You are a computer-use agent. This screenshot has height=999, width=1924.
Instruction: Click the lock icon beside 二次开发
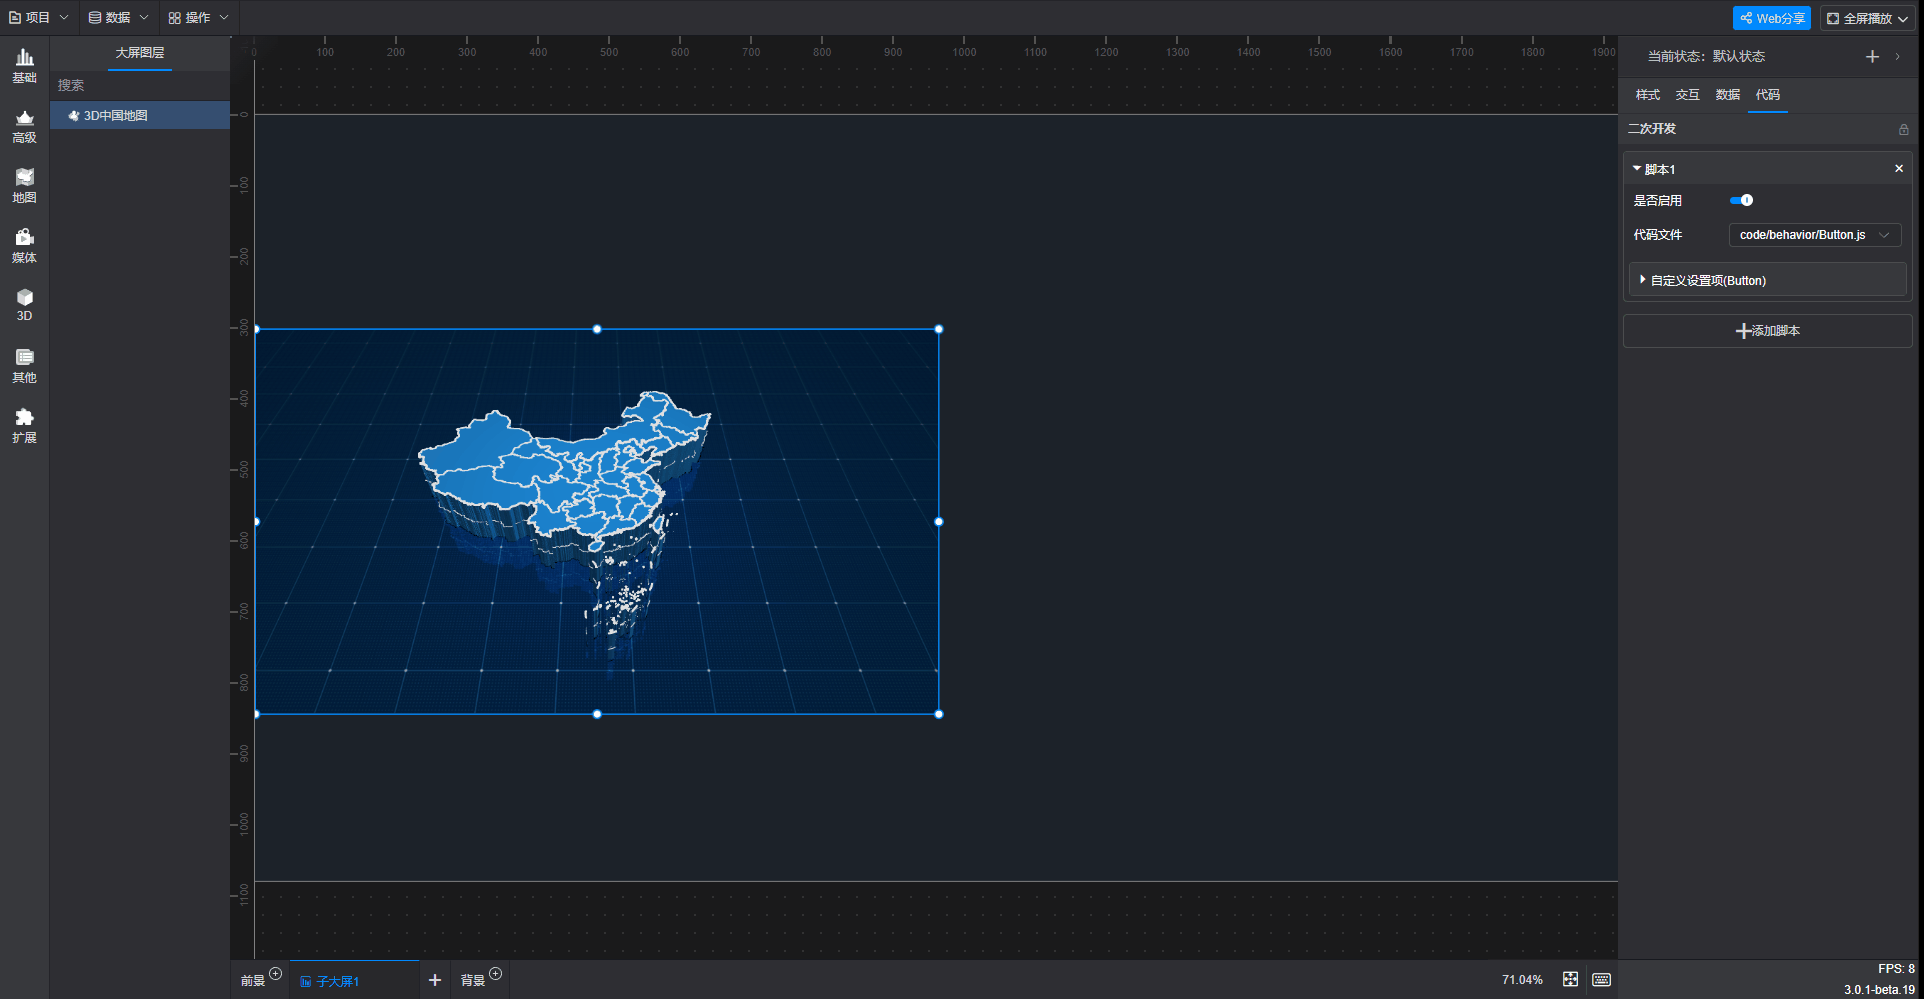pos(1903,130)
